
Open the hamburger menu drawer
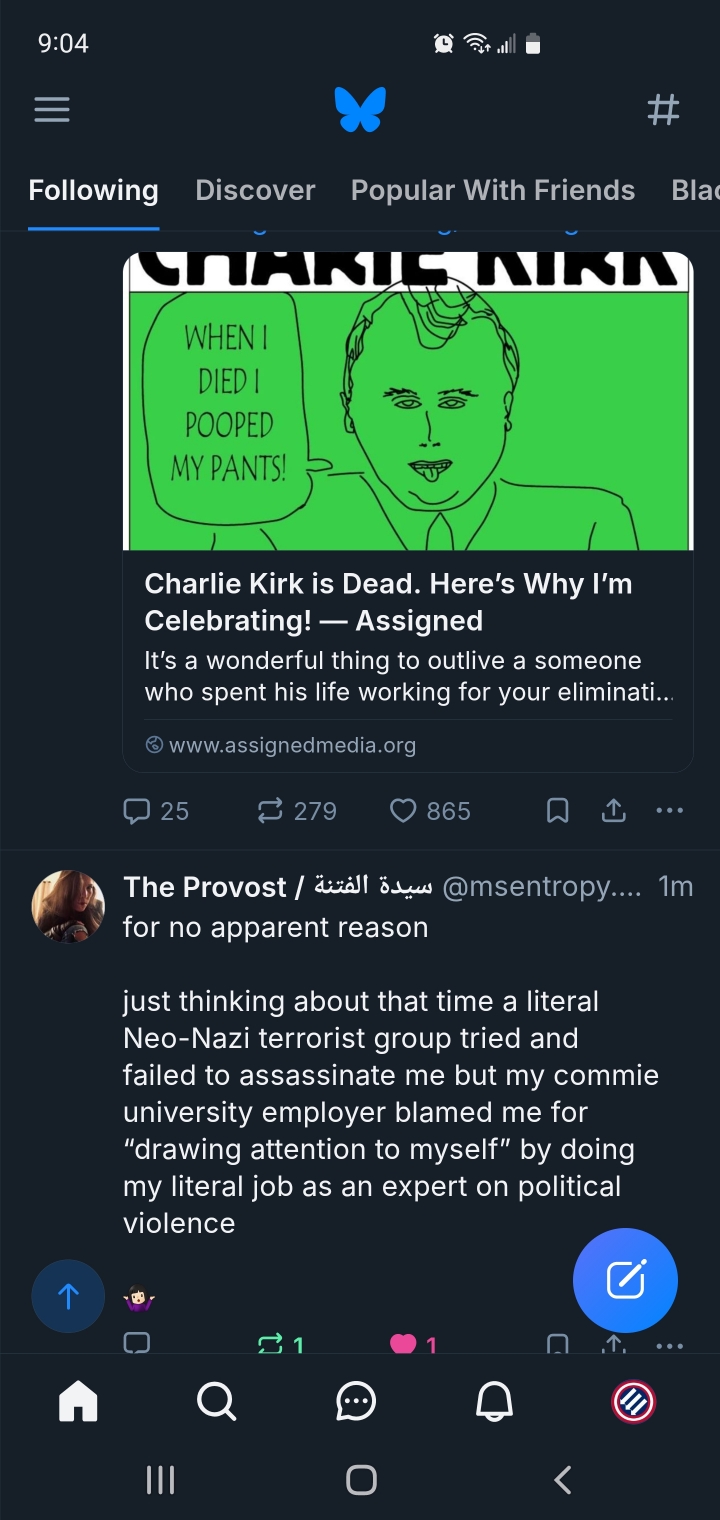[52, 109]
